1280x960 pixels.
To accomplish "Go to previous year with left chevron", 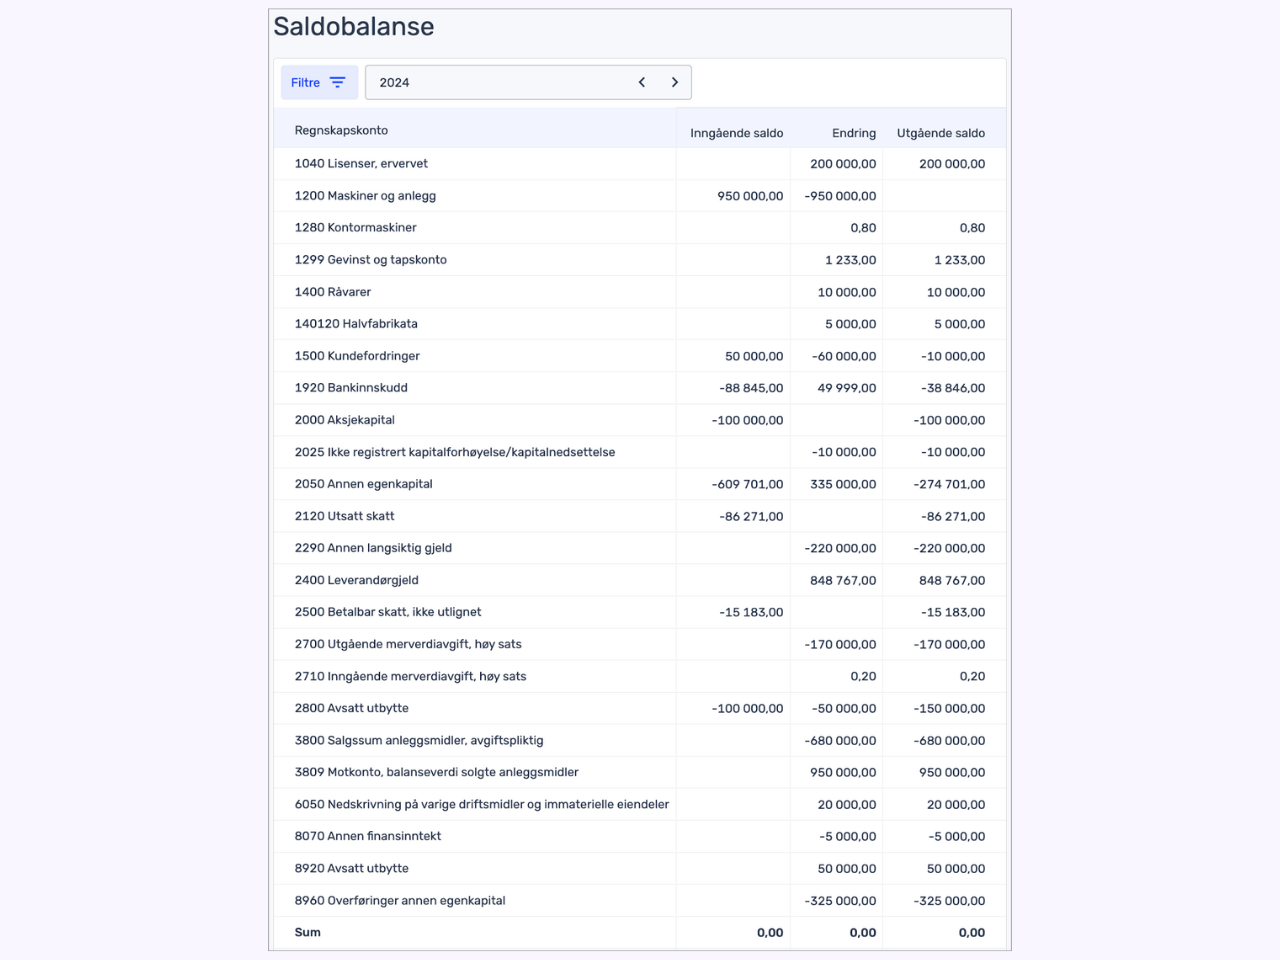I will tap(642, 83).
